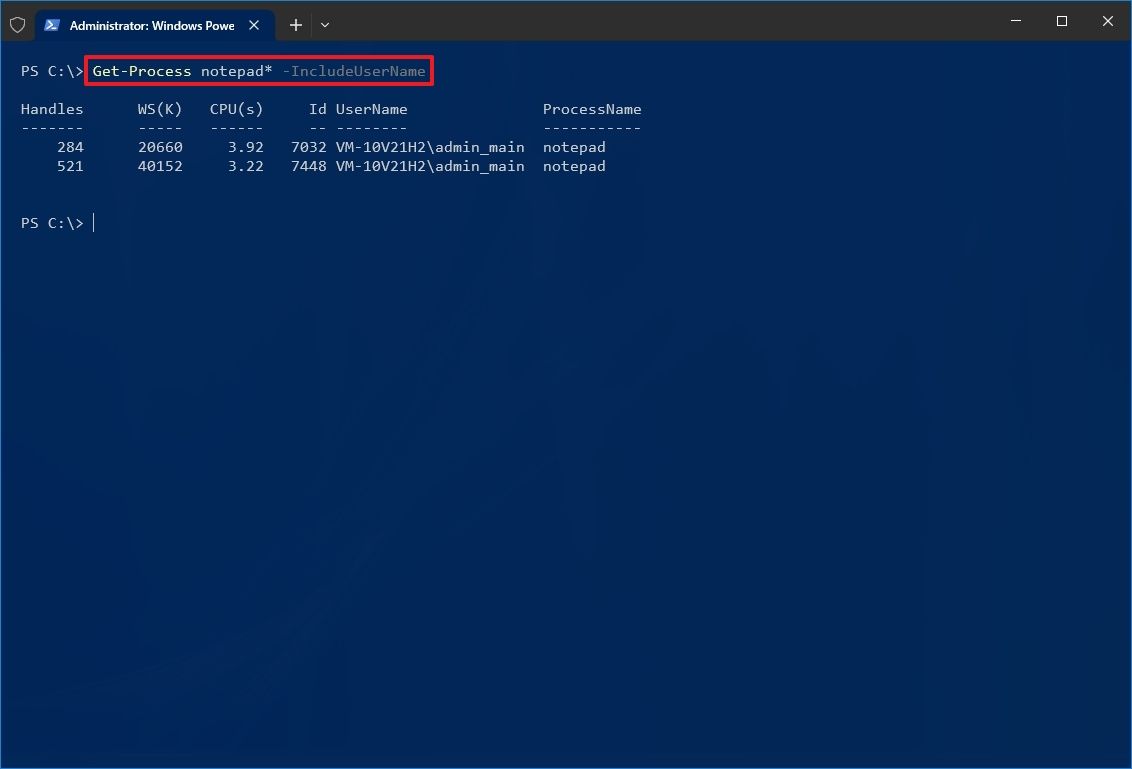1132x769 pixels.
Task: Click the username VM-10V21H2\admin_main
Action: [x=430, y=147]
